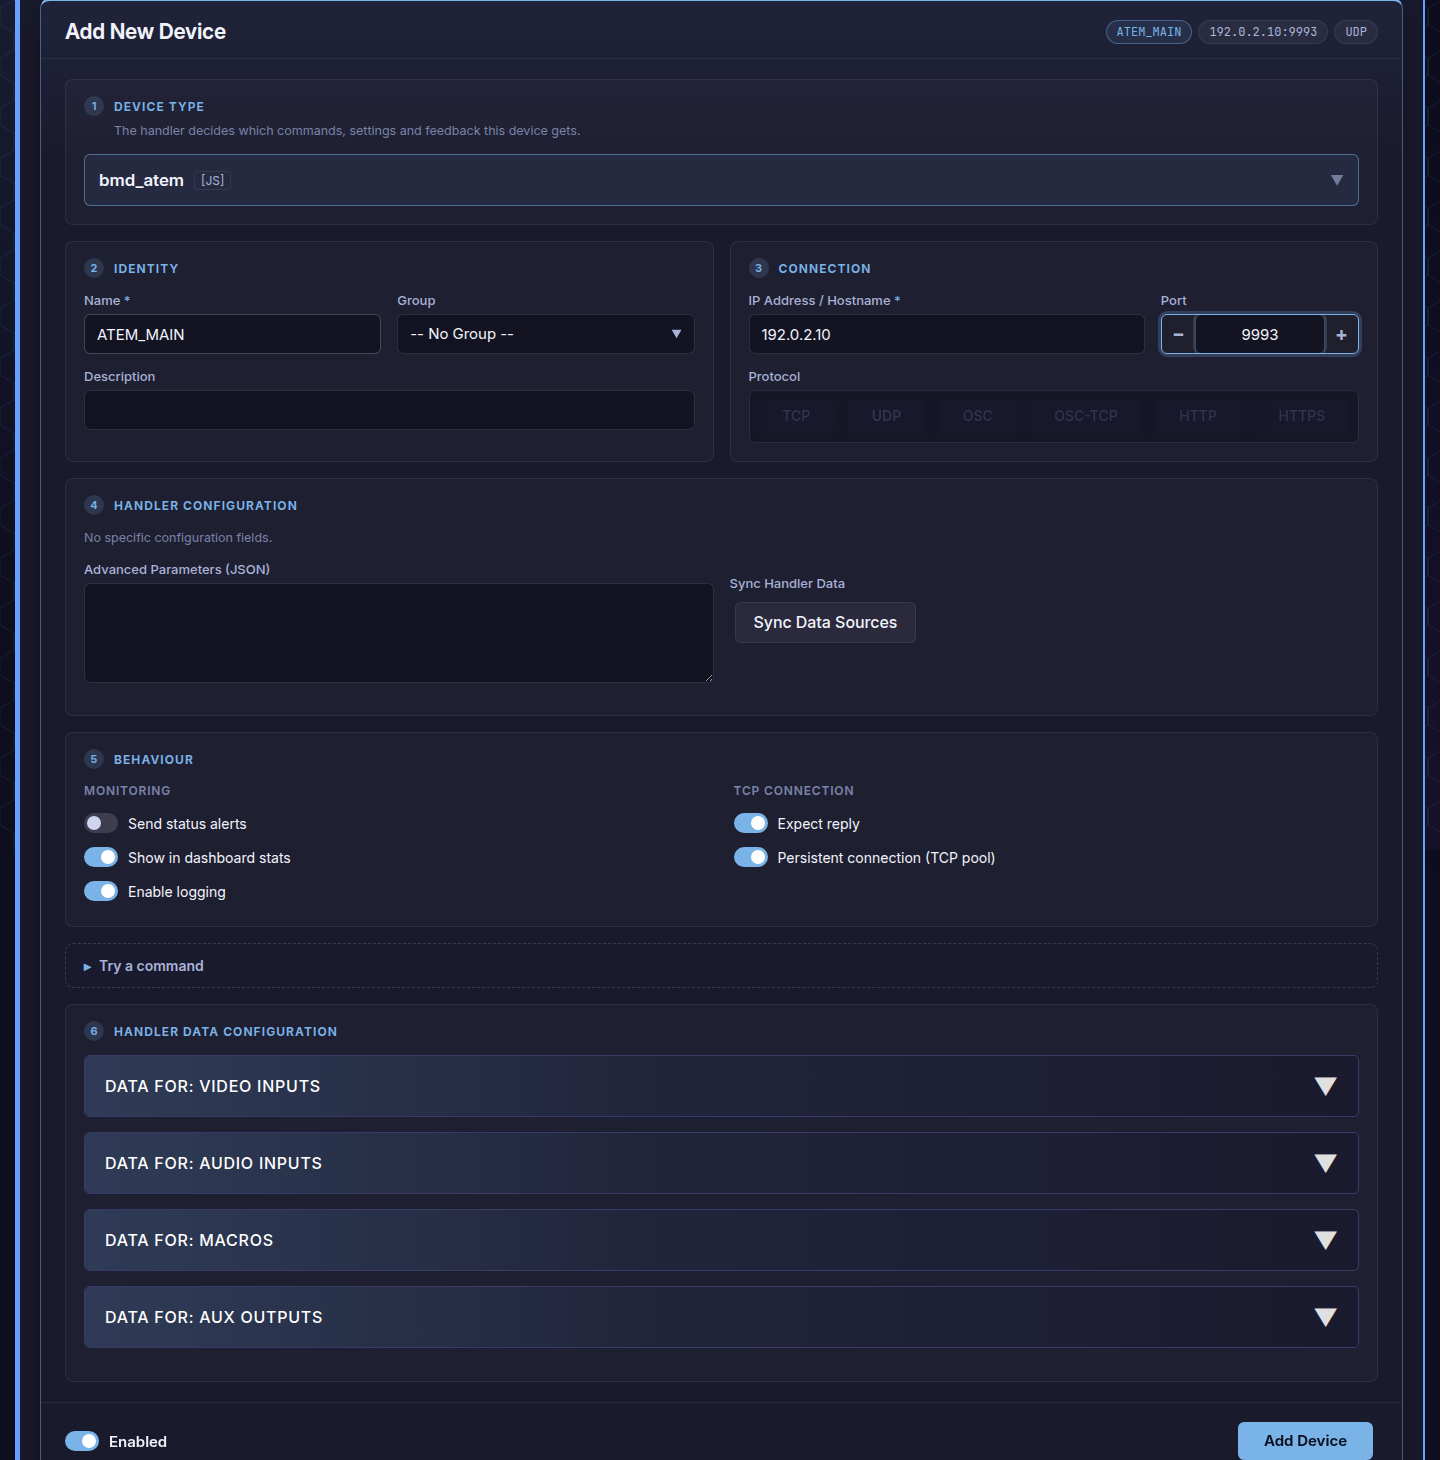The width and height of the screenshot is (1440, 1460).
Task: Increase the port with the plus button
Action: [1341, 334]
